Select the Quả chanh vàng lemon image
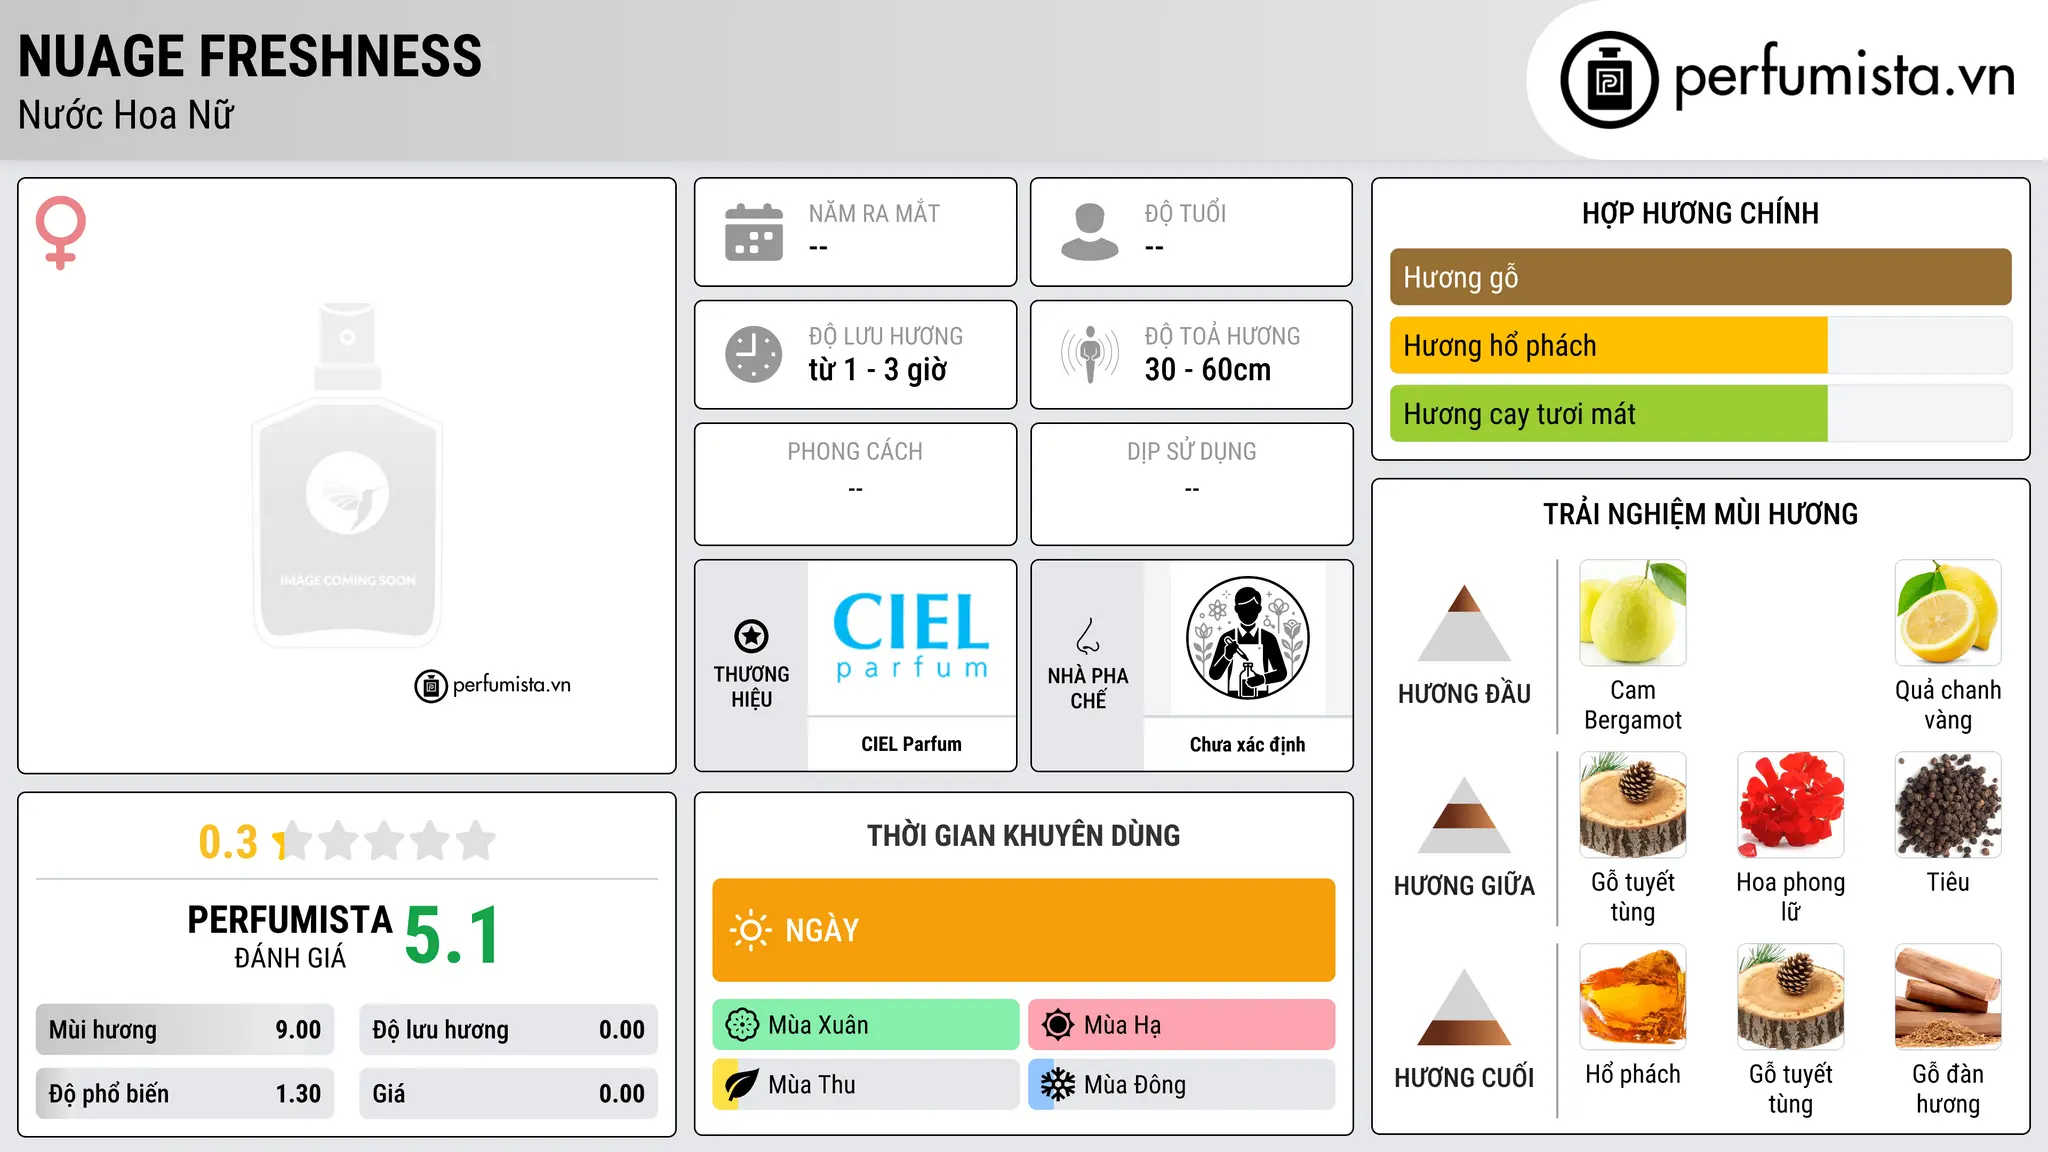 point(1948,613)
